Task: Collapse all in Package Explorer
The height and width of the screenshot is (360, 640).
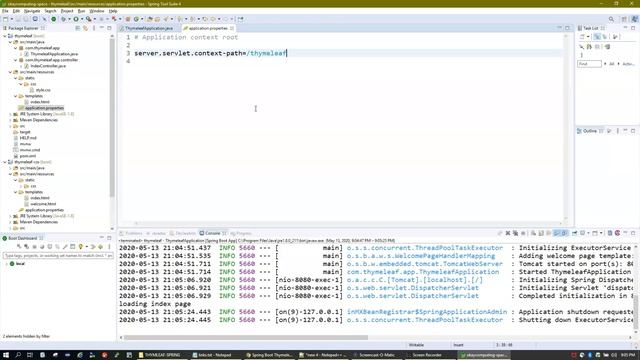Action: [x=78, y=28]
